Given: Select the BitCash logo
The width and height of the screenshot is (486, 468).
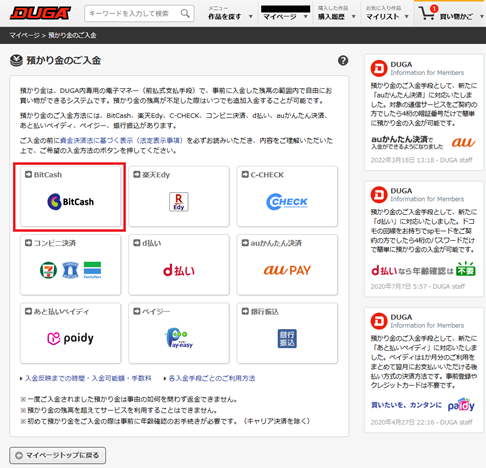Looking at the screenshot, I should (71, 202).
